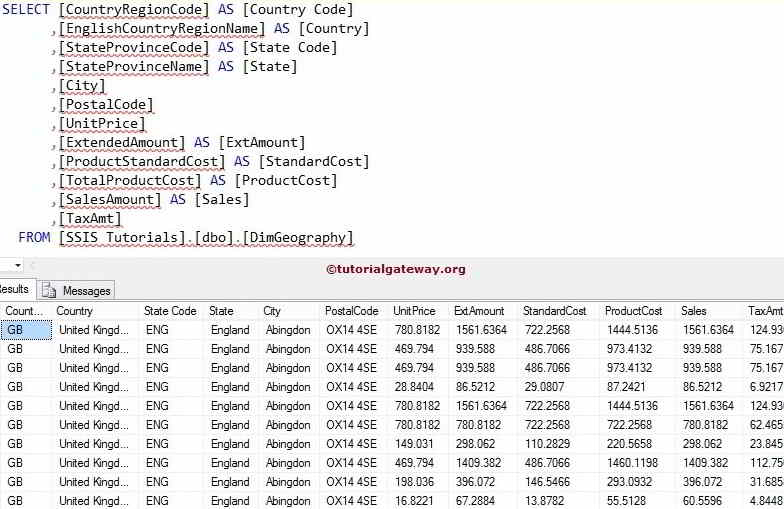This screenshot has height=509, width=784.
Task: Place cursor on [StateProvinceCode] in query
Action: [134, 48]
